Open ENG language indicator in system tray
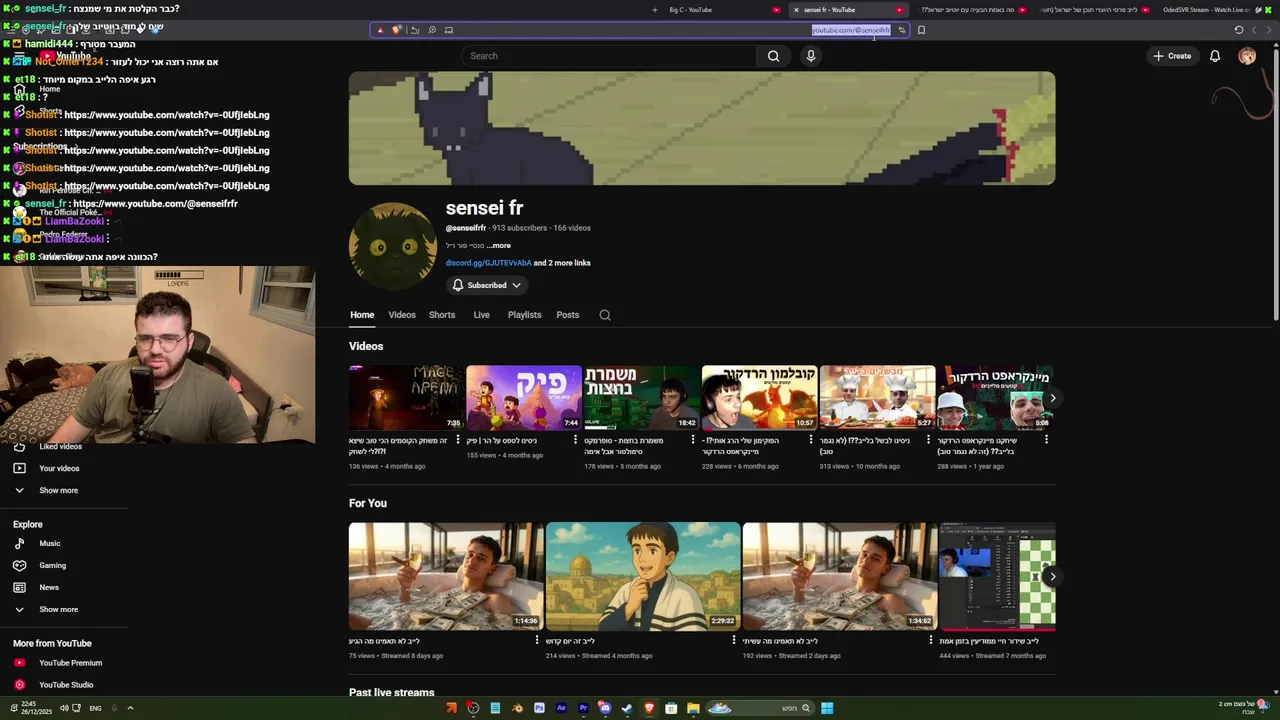The image size is (1280, 720). pyautogui.click(x=95, y=708)
